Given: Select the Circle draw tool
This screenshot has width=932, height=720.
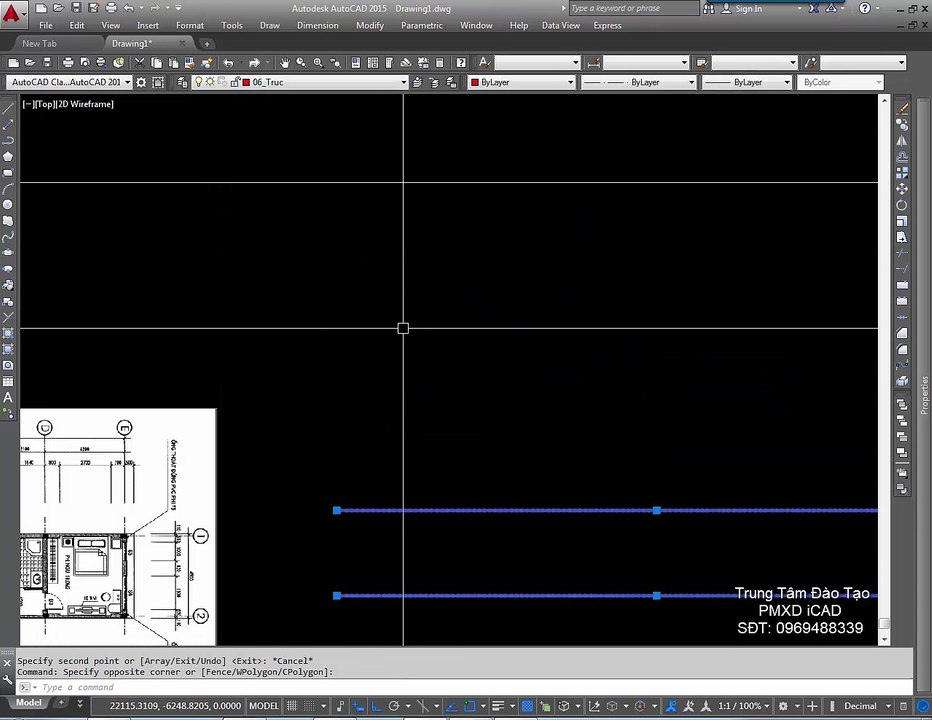Looking at the screenshot, I should (8, 205).
